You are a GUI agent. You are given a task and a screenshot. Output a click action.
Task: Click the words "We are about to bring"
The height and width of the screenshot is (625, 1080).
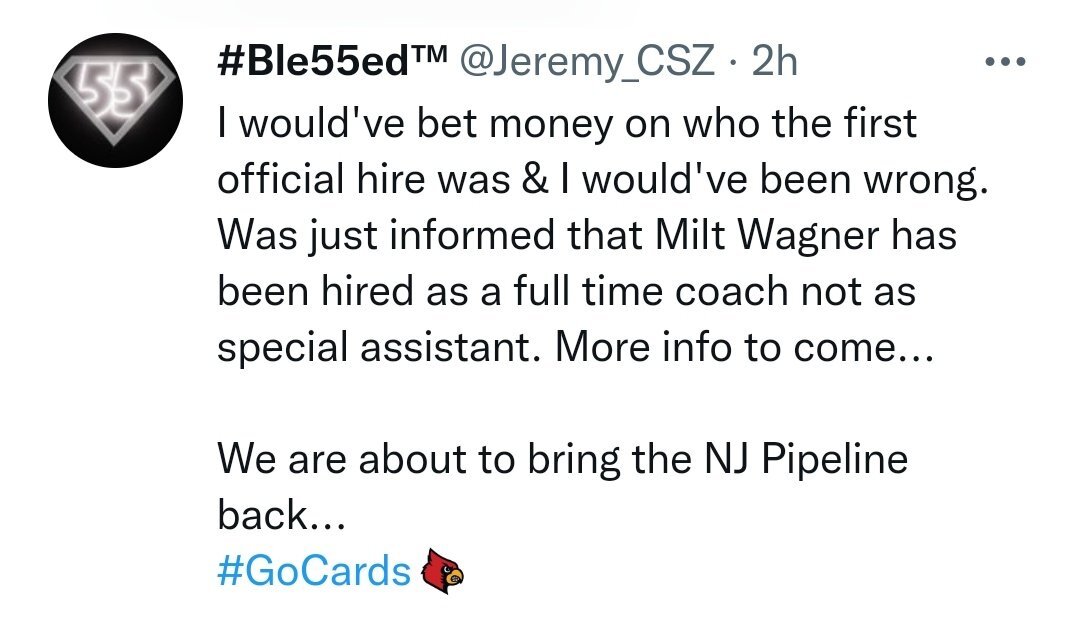point(419,460)
